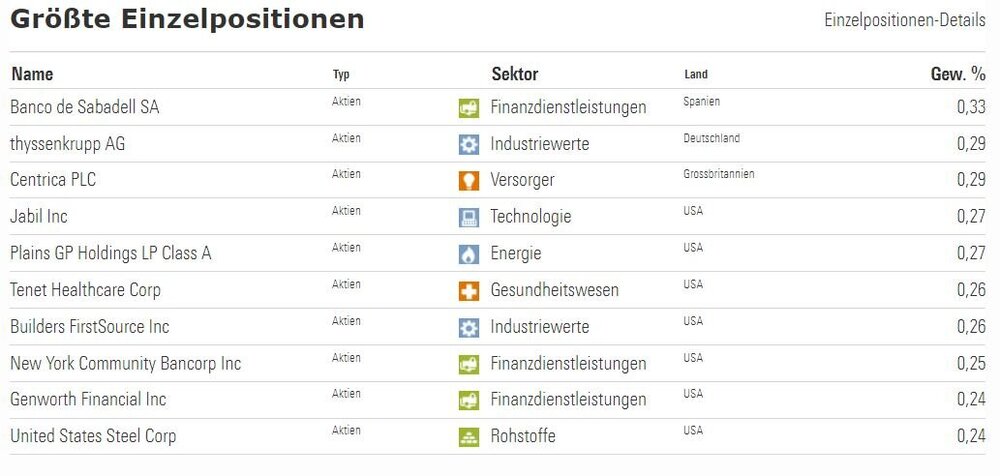Click the financial icon for Genworth Financial Inc
1000x476 pixels.
coord(468,400)
